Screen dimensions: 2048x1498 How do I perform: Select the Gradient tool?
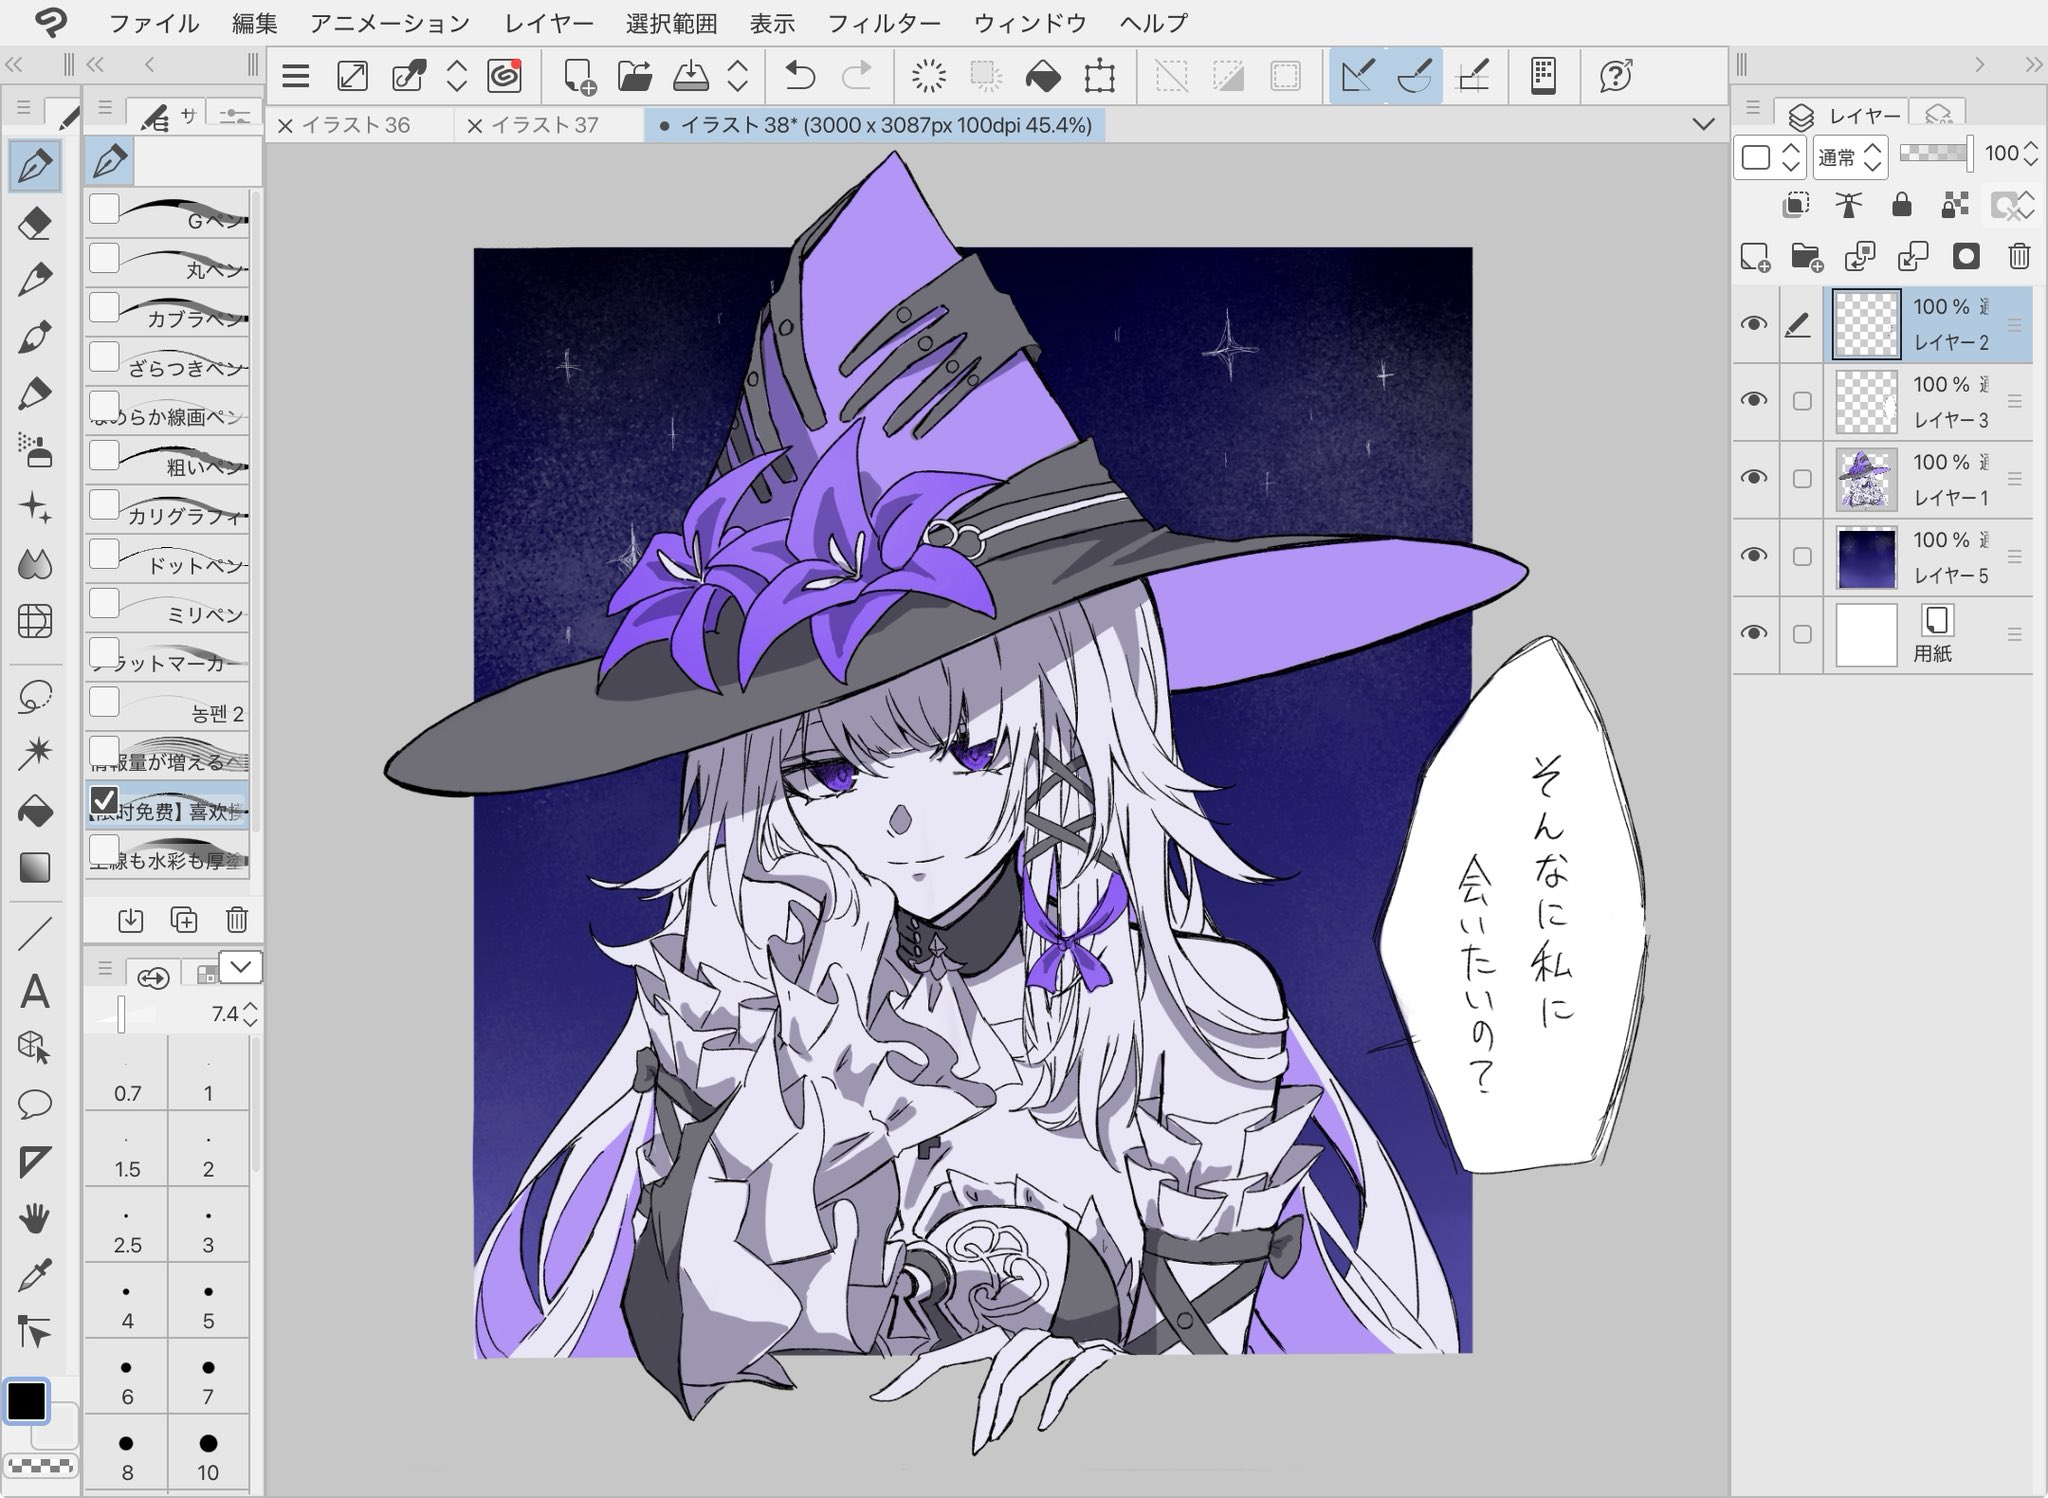[x=35, y=867]
